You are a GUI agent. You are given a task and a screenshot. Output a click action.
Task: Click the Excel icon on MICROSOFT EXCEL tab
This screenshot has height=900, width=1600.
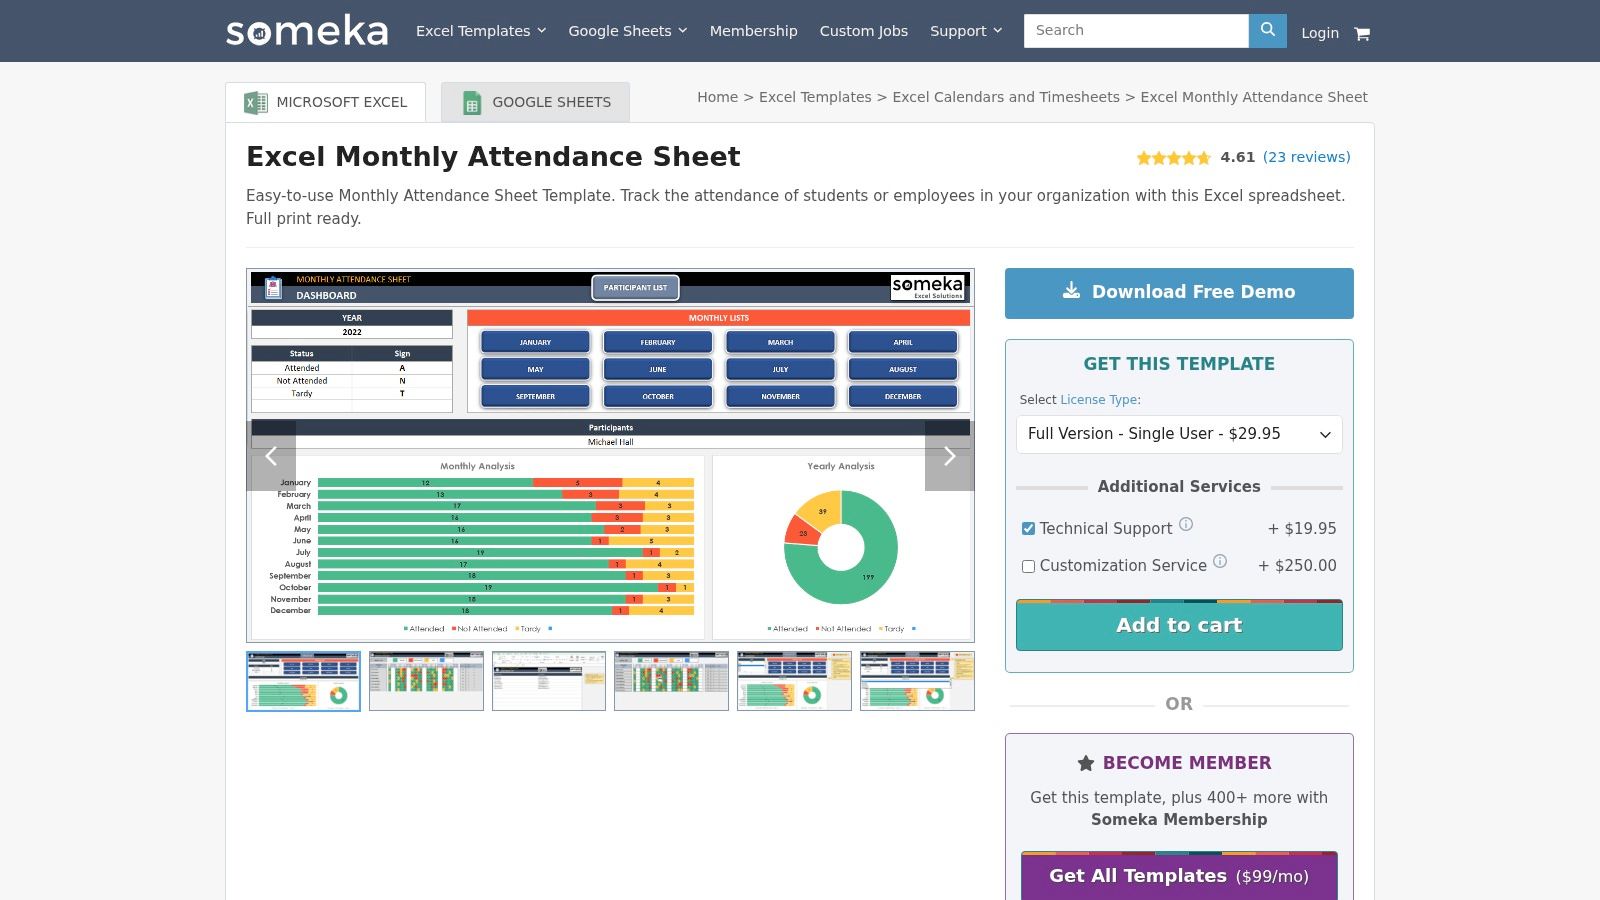pyautogui.click(x=255, y=101)
